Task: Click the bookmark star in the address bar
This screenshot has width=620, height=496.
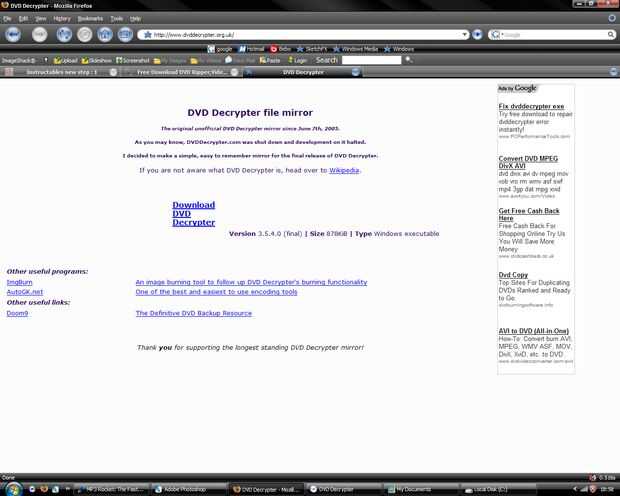Action: click(x=147, y=35)
